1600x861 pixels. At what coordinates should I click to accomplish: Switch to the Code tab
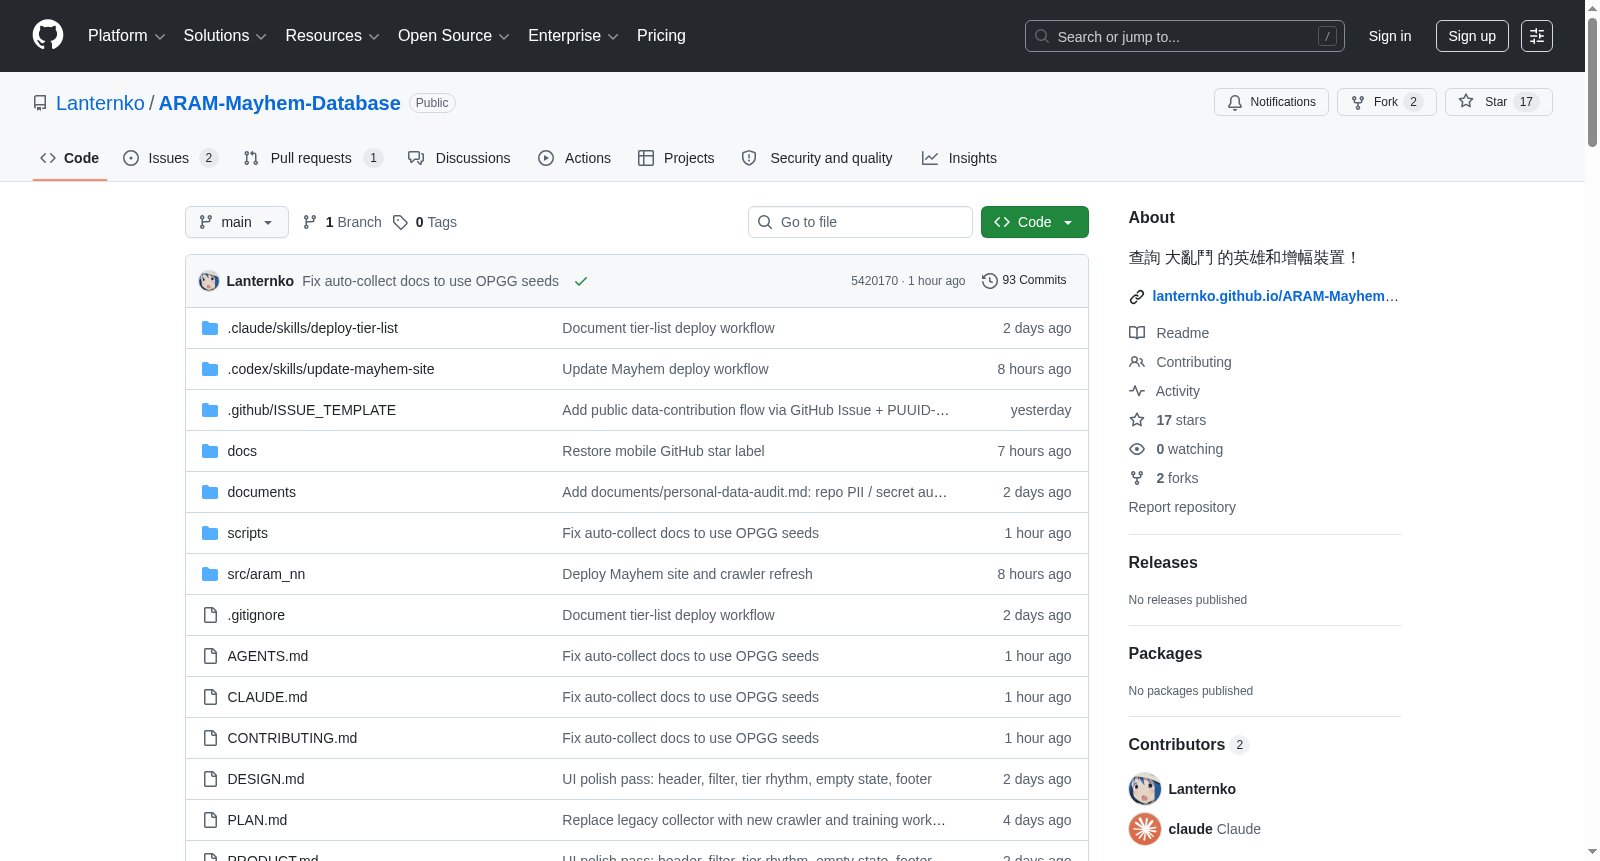70,158
